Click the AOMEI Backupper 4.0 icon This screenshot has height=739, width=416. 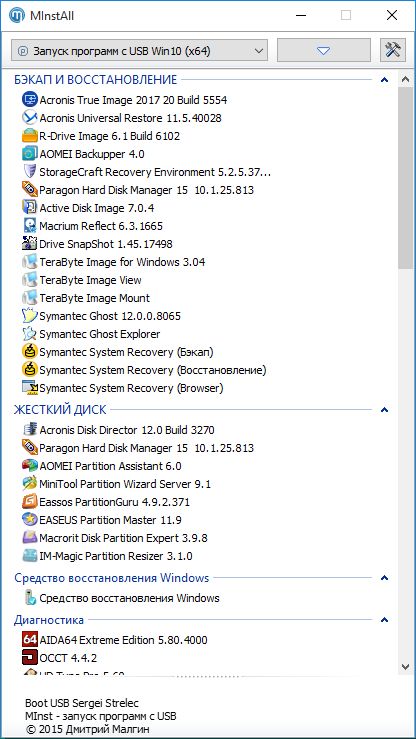point(30,154)
